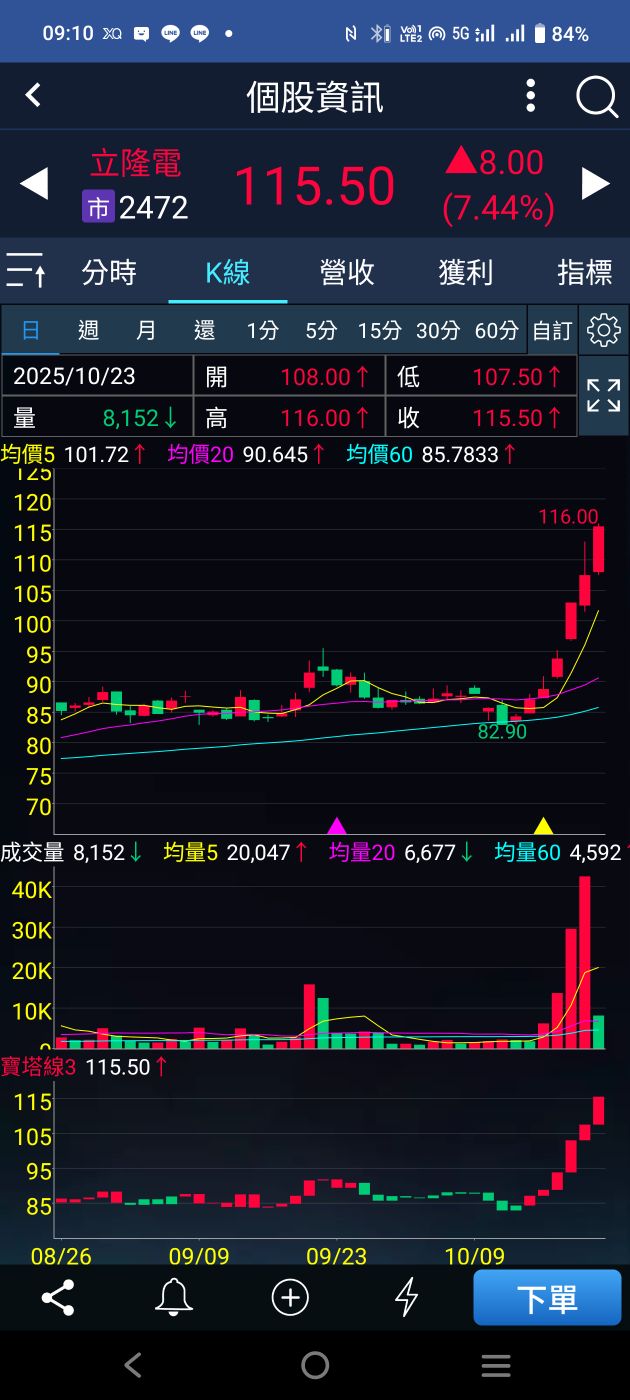The image size is (630, 1400).
Task: Tap the 116.00 high annotation on the chart
Action: (568, 517)
